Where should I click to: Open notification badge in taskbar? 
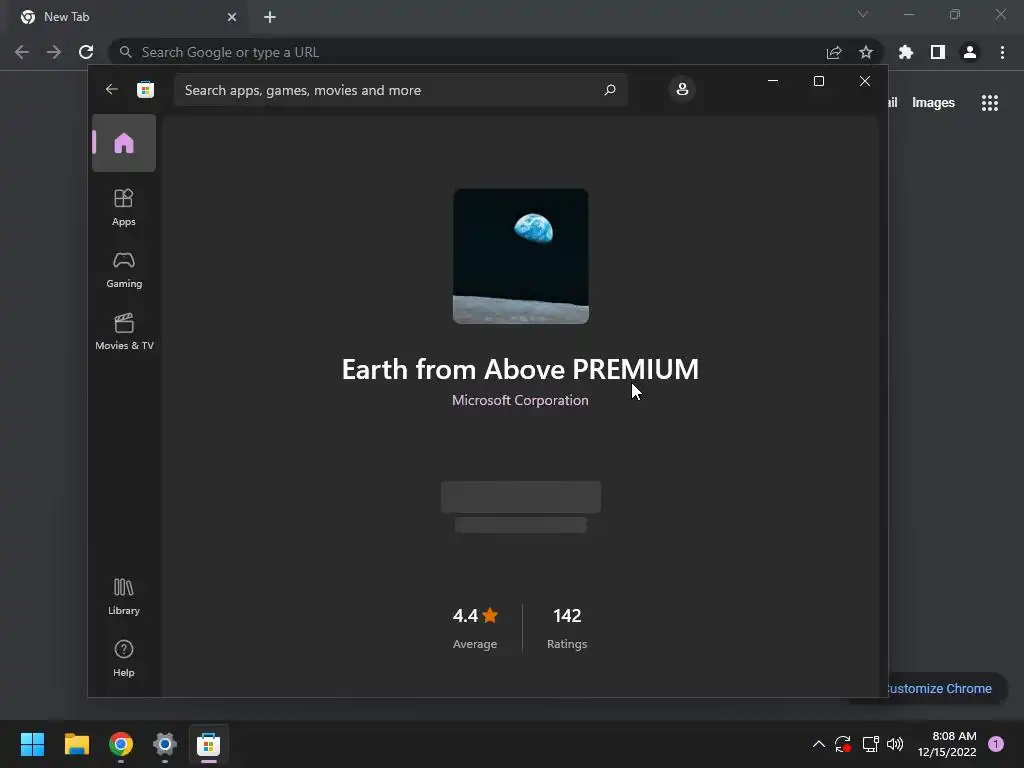pos(996,744)
